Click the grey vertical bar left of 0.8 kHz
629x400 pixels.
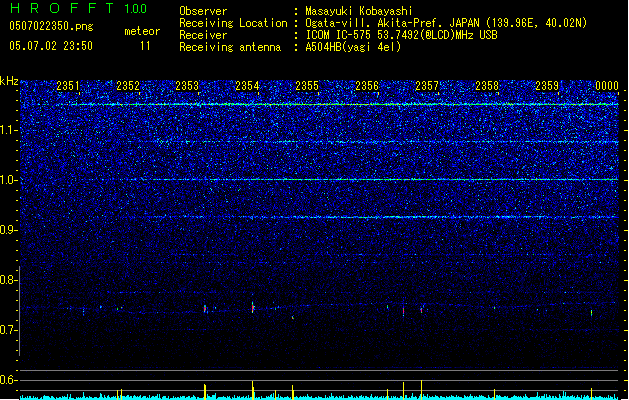tap(19, 311)
